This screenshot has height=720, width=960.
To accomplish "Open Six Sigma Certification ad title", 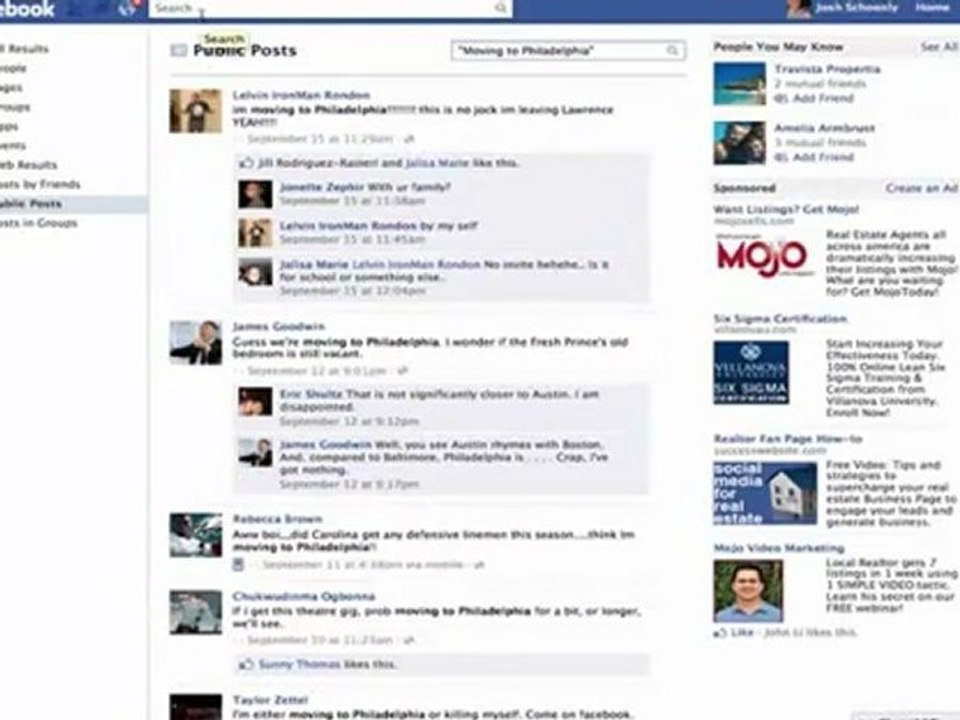I will pos(780,319).
